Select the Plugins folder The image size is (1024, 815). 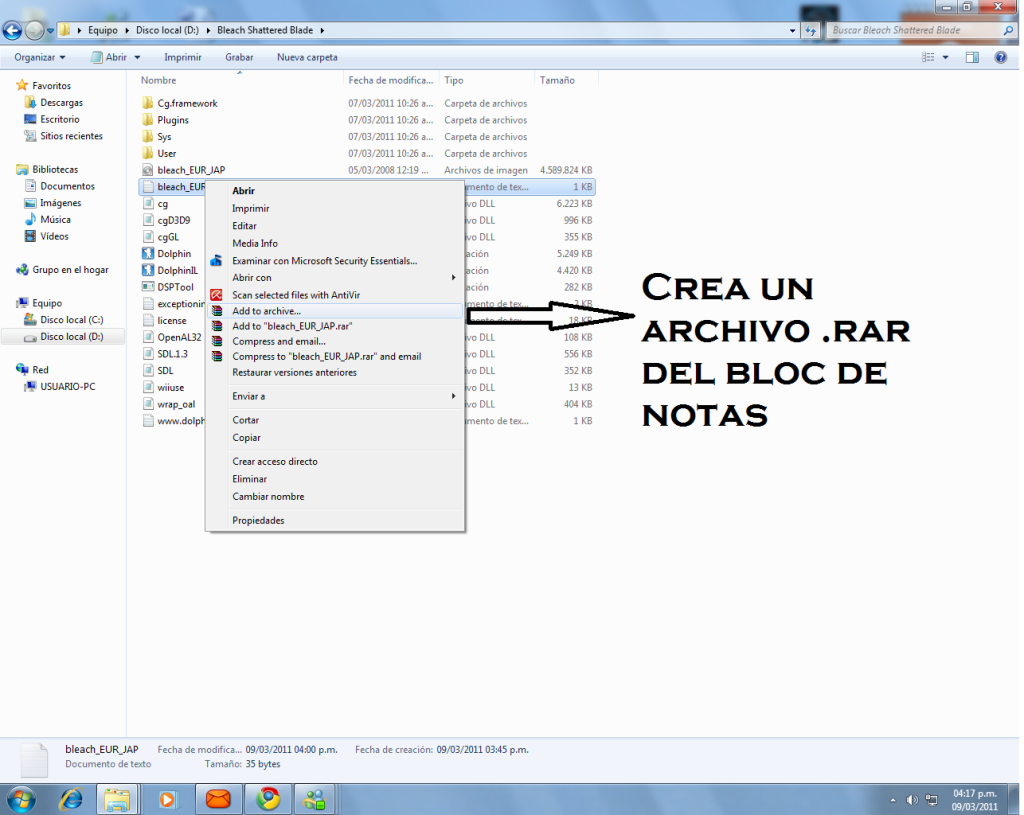point(172,120)
